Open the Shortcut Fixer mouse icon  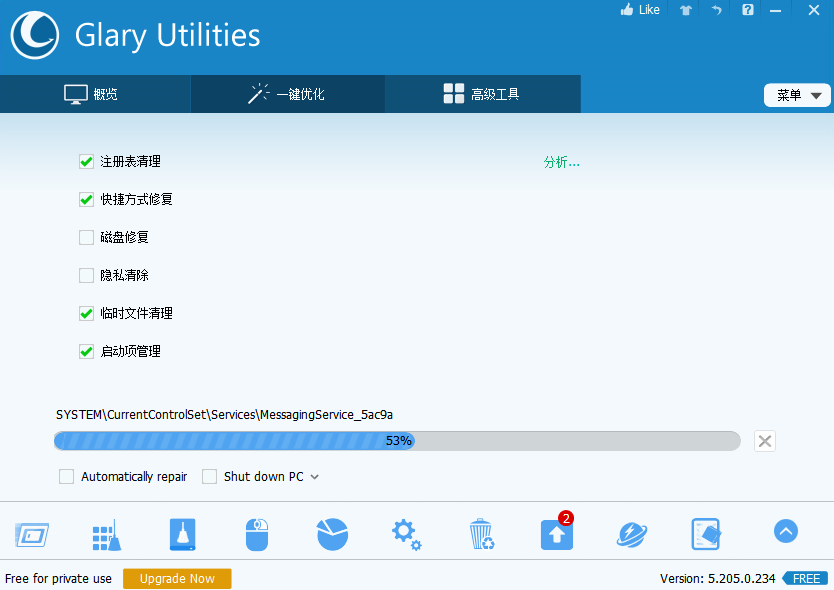[x=257, y=533]
